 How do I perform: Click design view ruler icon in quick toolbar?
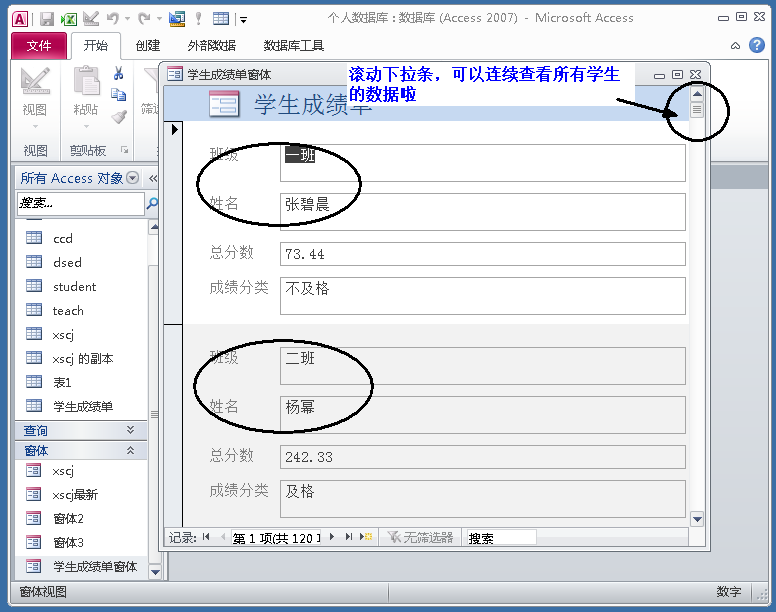[x=91, y=19]
